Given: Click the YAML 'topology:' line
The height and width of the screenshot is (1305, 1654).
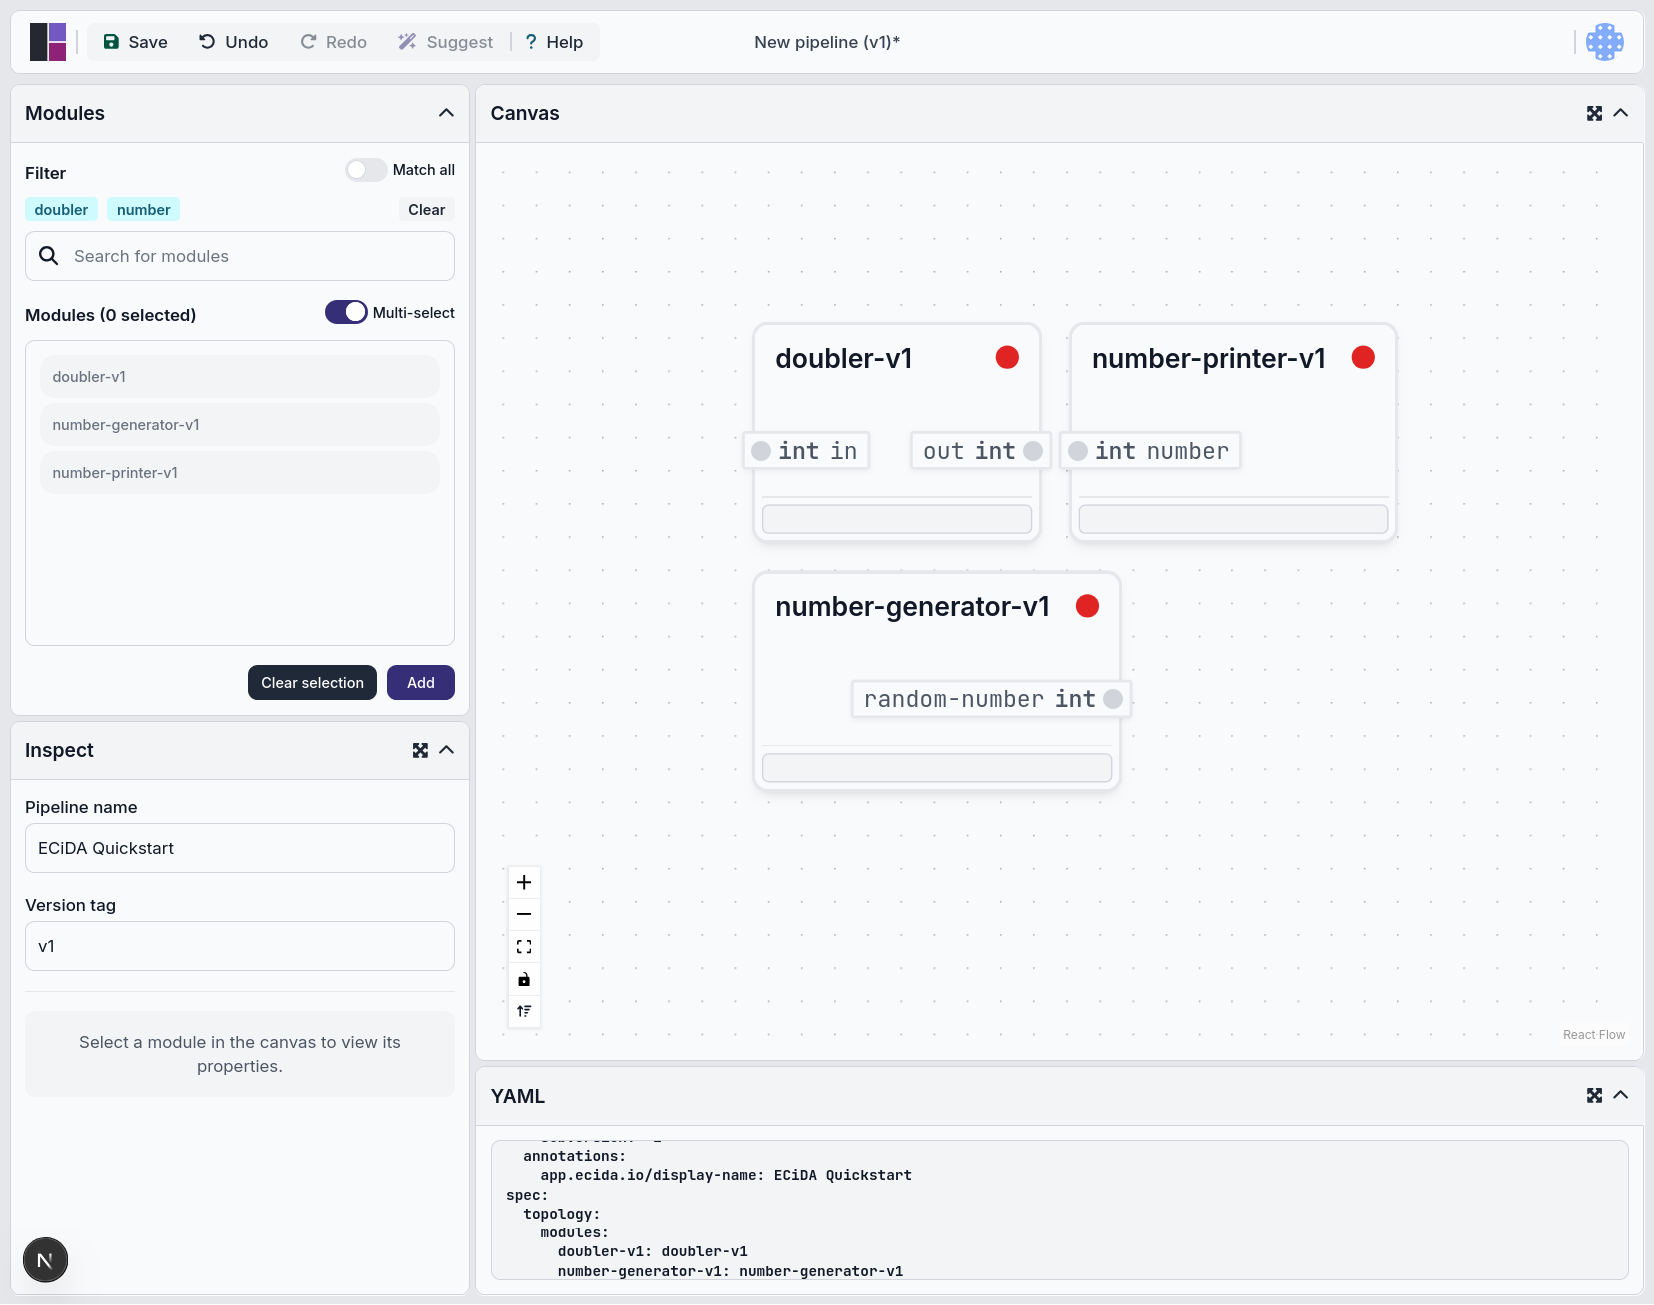Looking at the screenshot, I should (562, 1214).
